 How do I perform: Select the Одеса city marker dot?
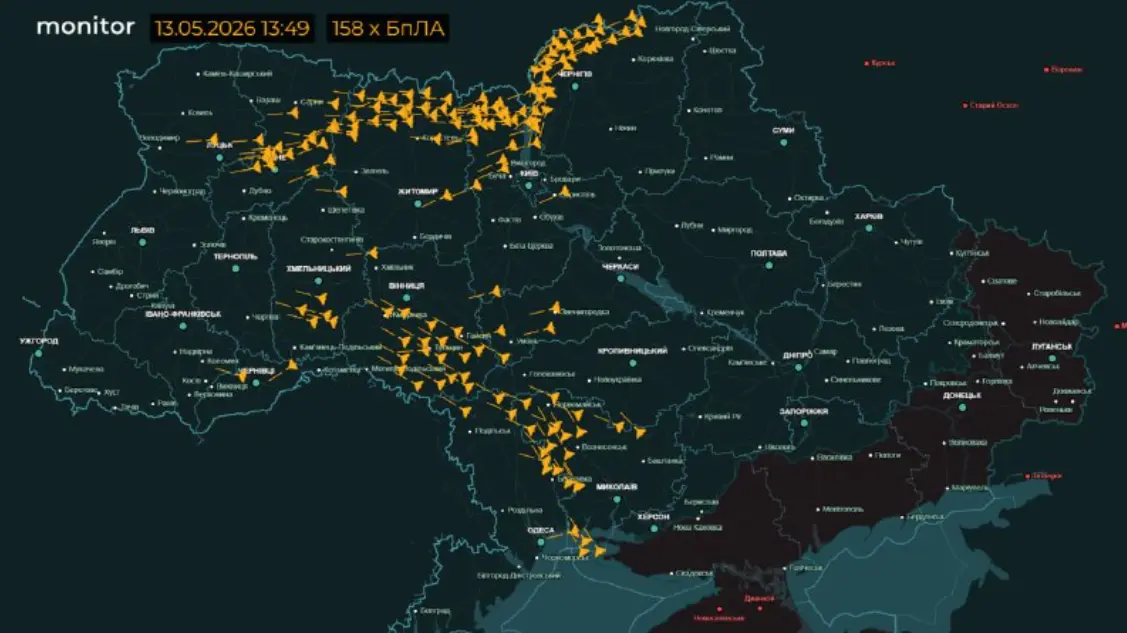tap(540, 542)
